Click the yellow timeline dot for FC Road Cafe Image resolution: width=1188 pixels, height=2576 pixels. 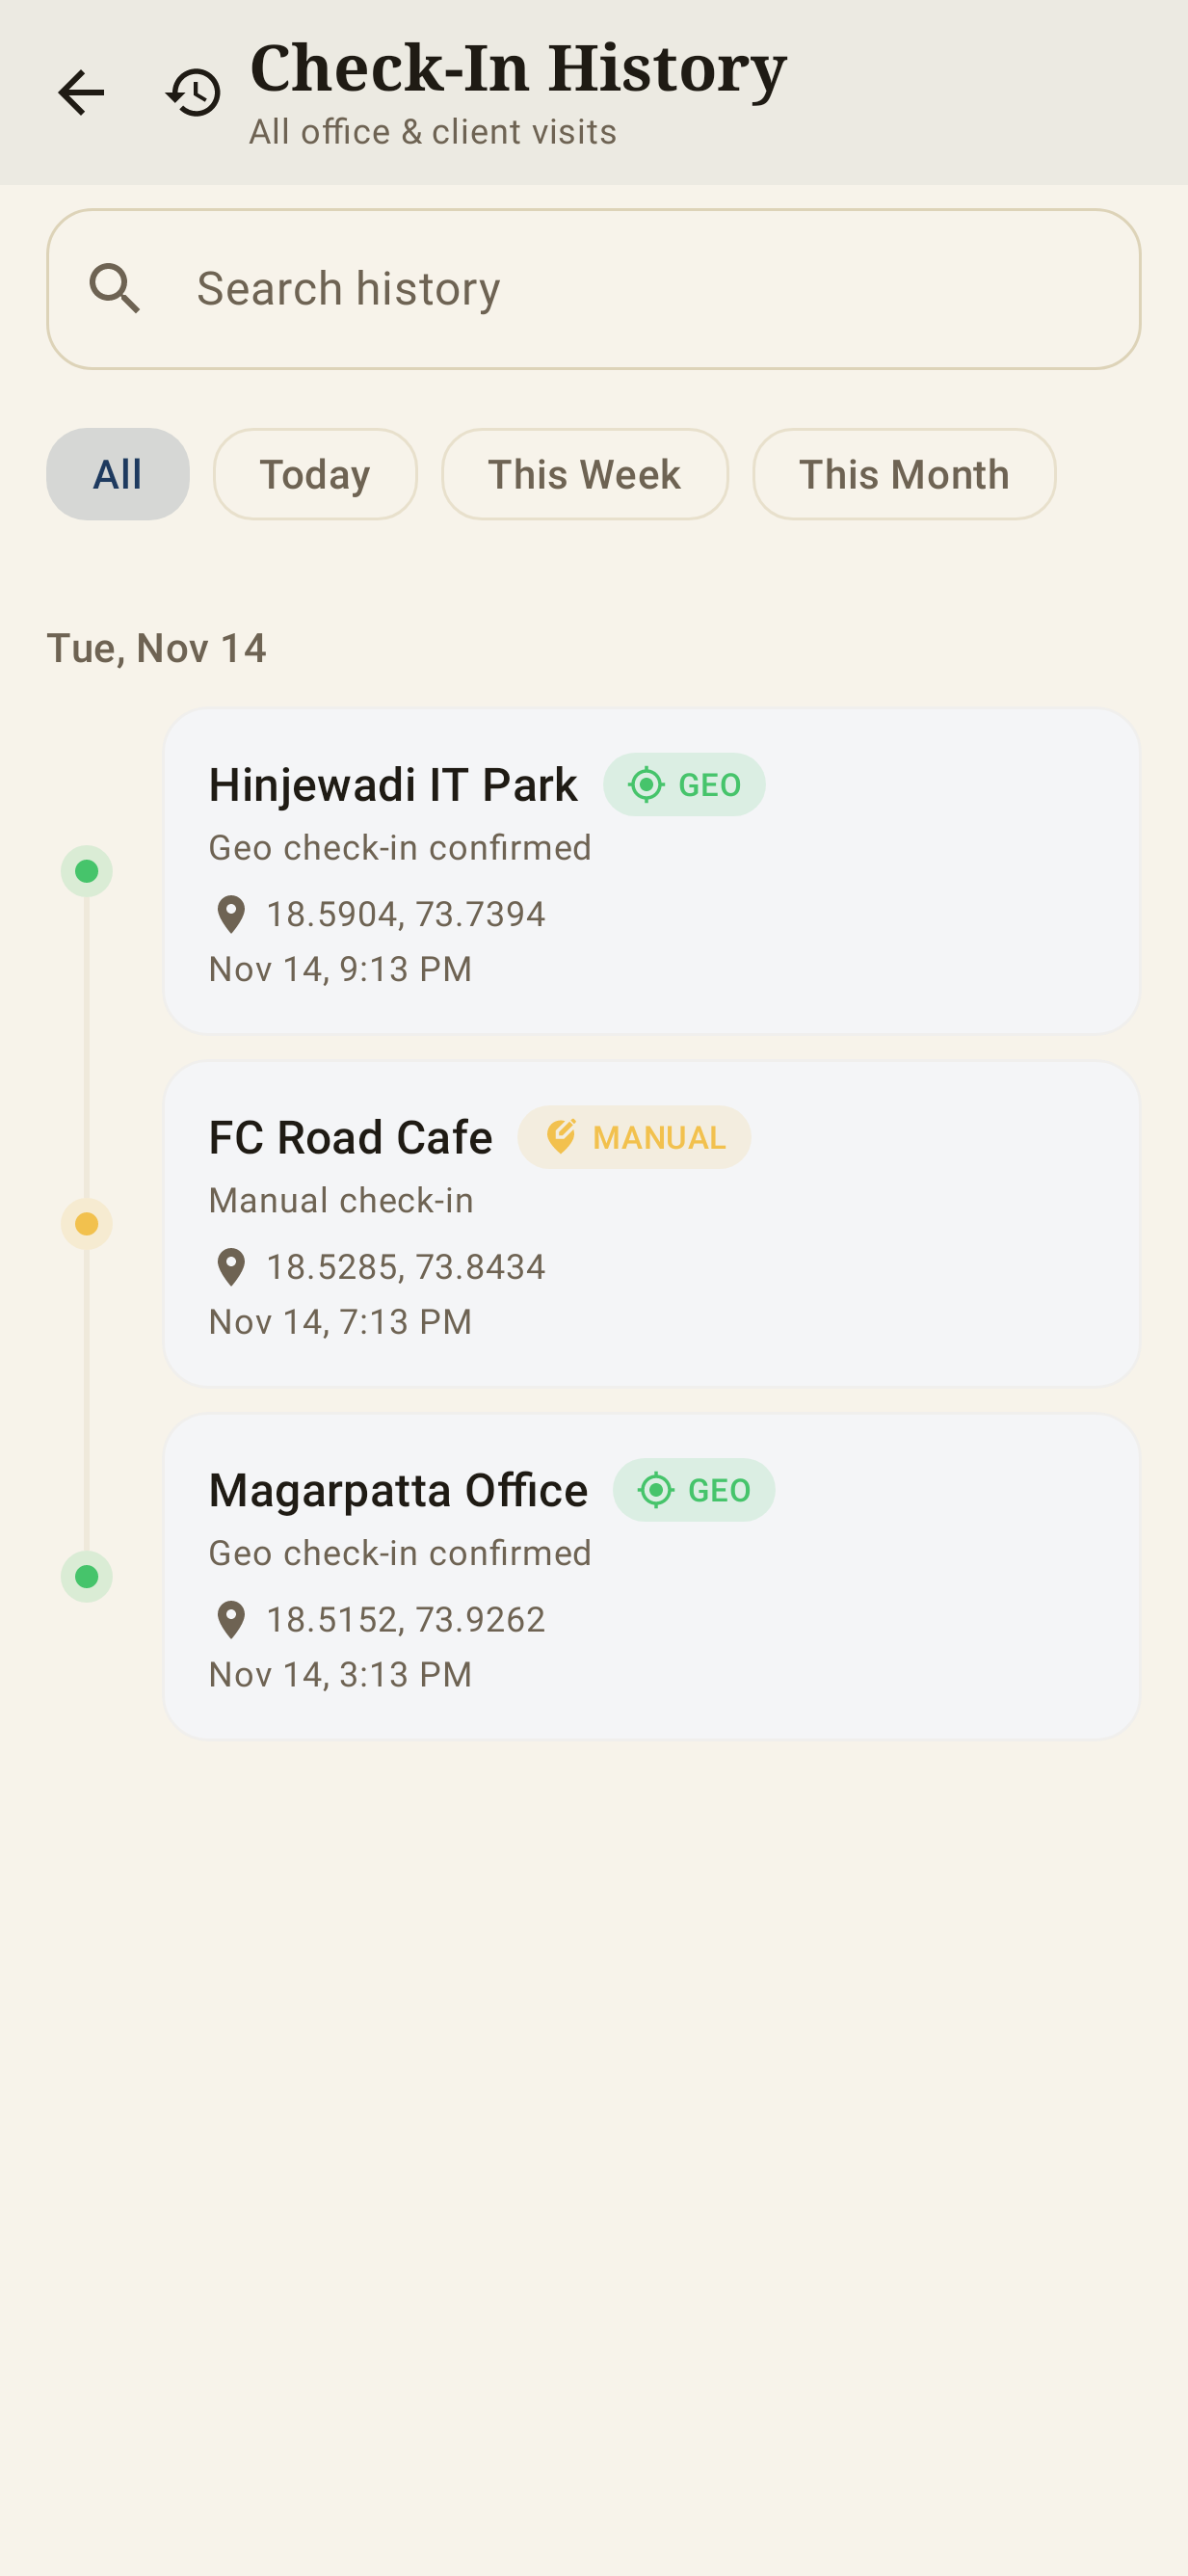click(87, 1224)
